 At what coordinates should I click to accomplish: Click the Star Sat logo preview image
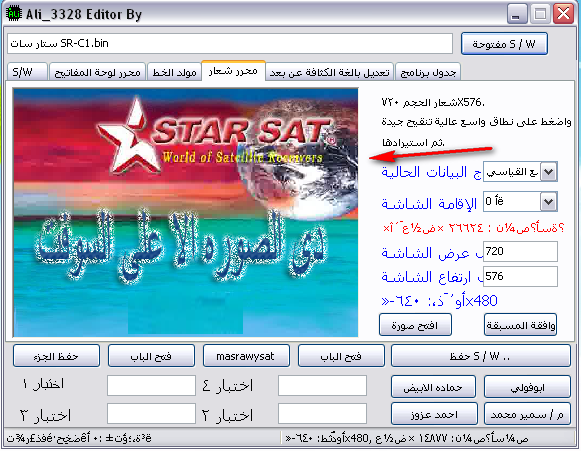tap(186, 212)
